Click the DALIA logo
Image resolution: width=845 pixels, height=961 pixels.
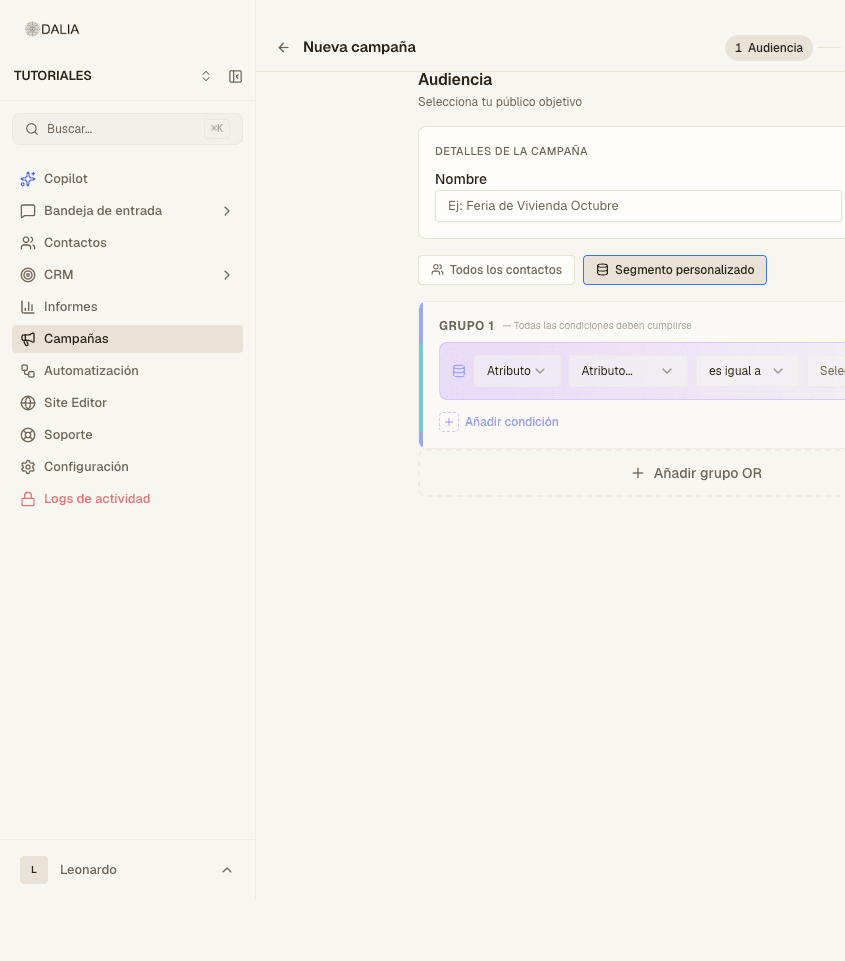52,29
